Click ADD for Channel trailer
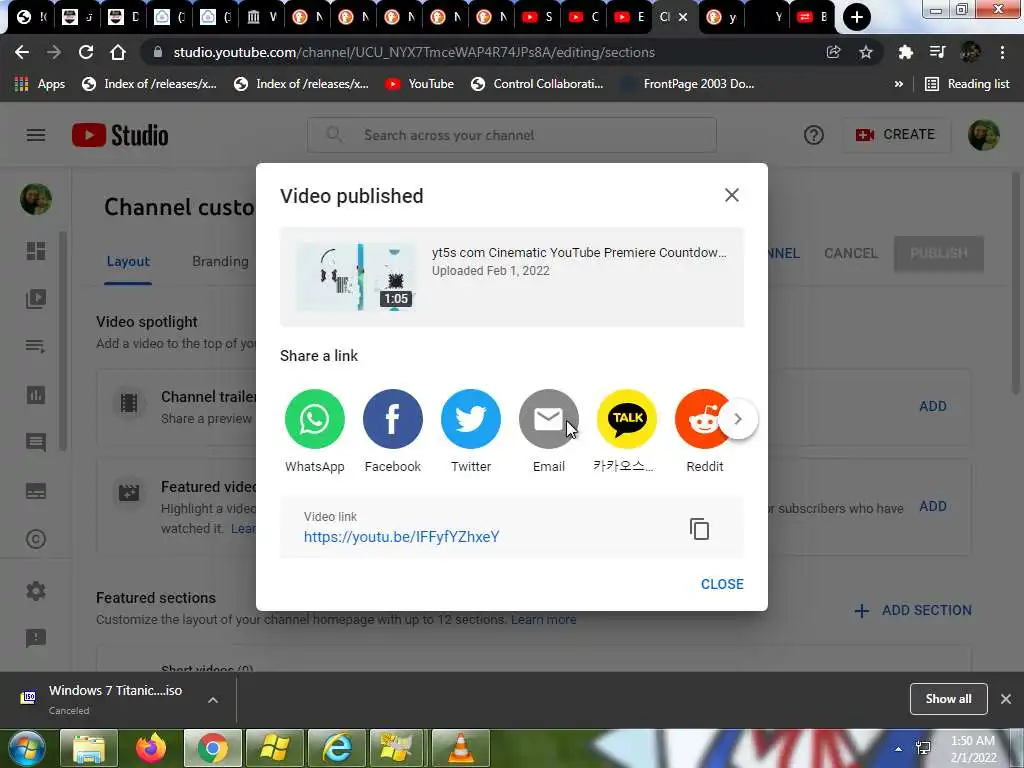 [x=933, y=406]
